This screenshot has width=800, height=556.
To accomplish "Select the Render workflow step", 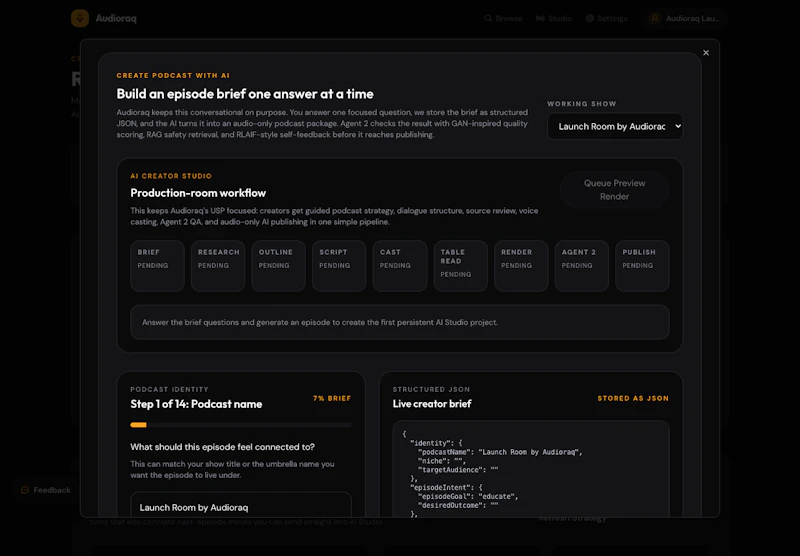I will (x=521, y=266).
